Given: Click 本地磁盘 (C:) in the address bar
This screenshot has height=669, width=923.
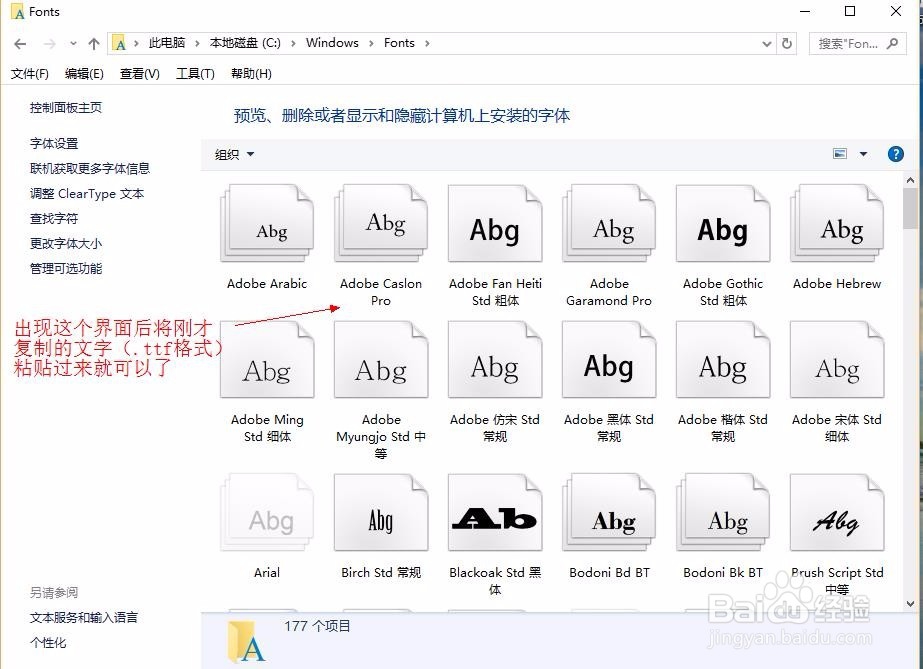Looking at the screenshot, I should click(x=245, y=43).
